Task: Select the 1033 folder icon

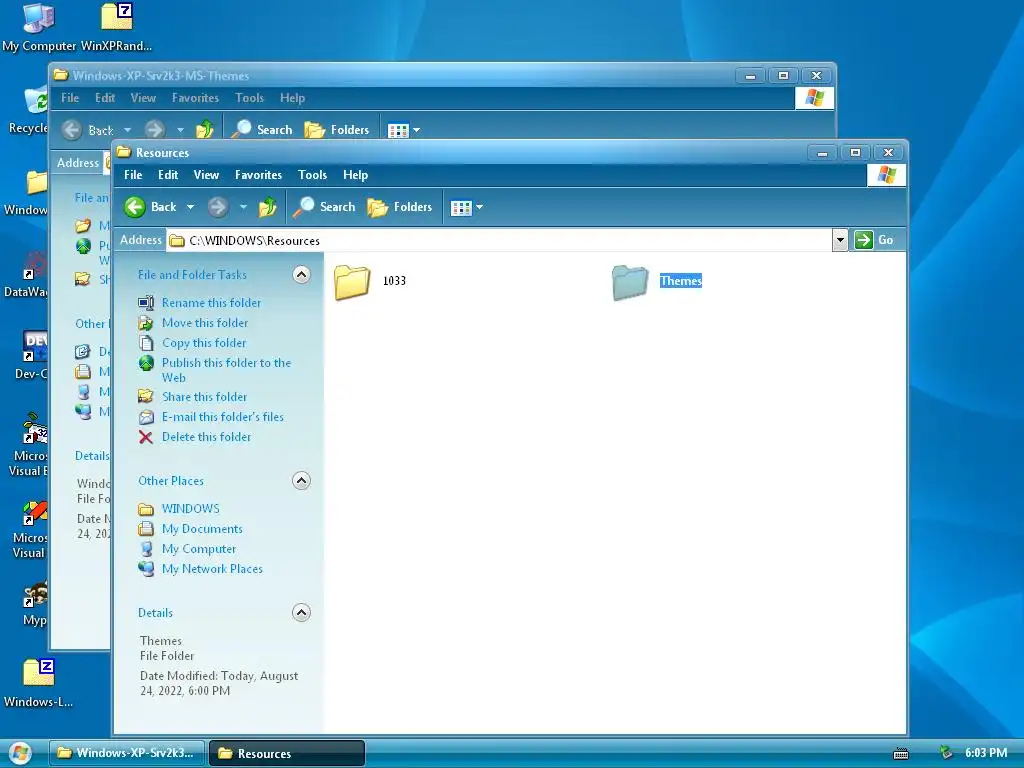Action: (x=352, y=282)
